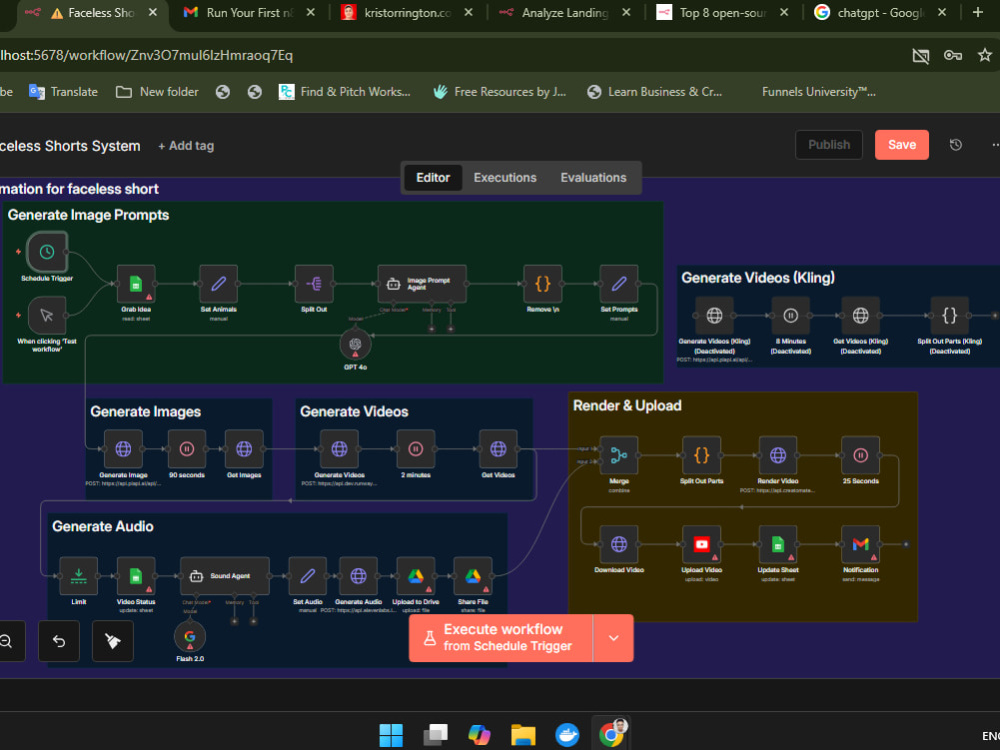Open deactivated Generate Videos (Kling) node
Image resolution: width=1000 pixels, height=750 pixels.
click(x=714, y=315)
